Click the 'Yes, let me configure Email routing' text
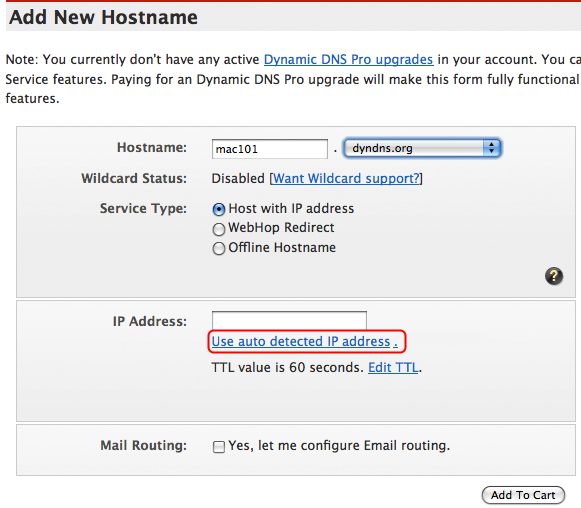The width and height of the screenshot is (581, 508). 339,445
